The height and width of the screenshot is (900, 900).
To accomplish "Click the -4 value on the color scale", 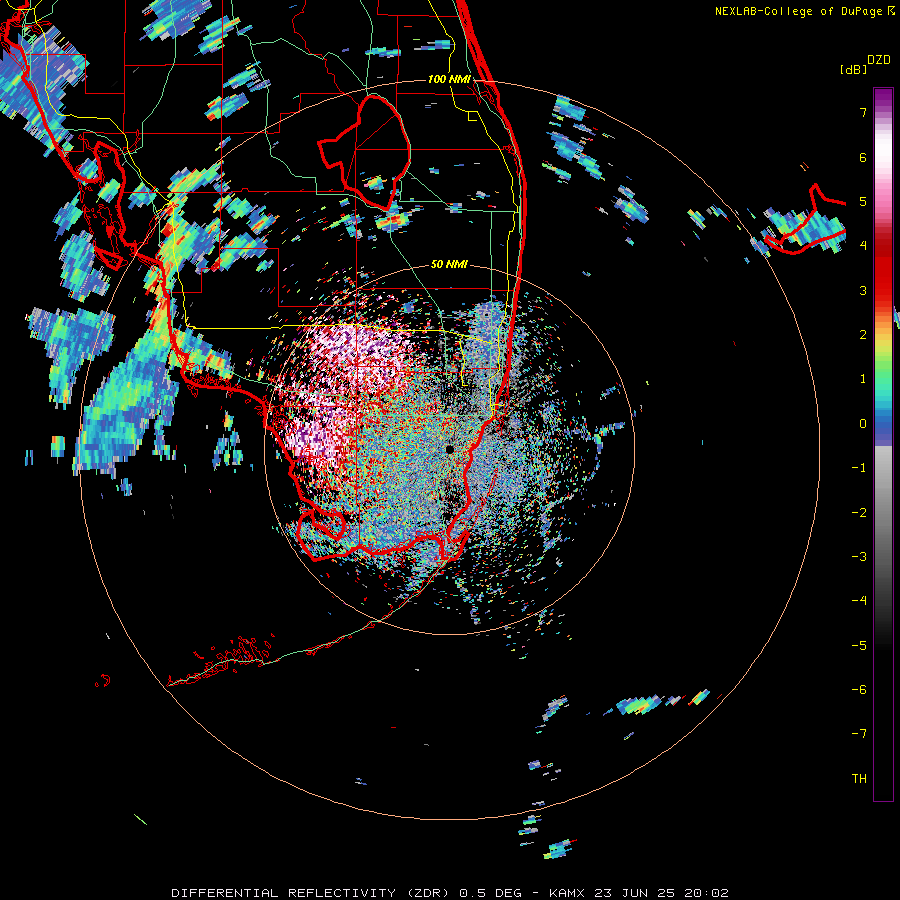I will [x=859, y=601].
